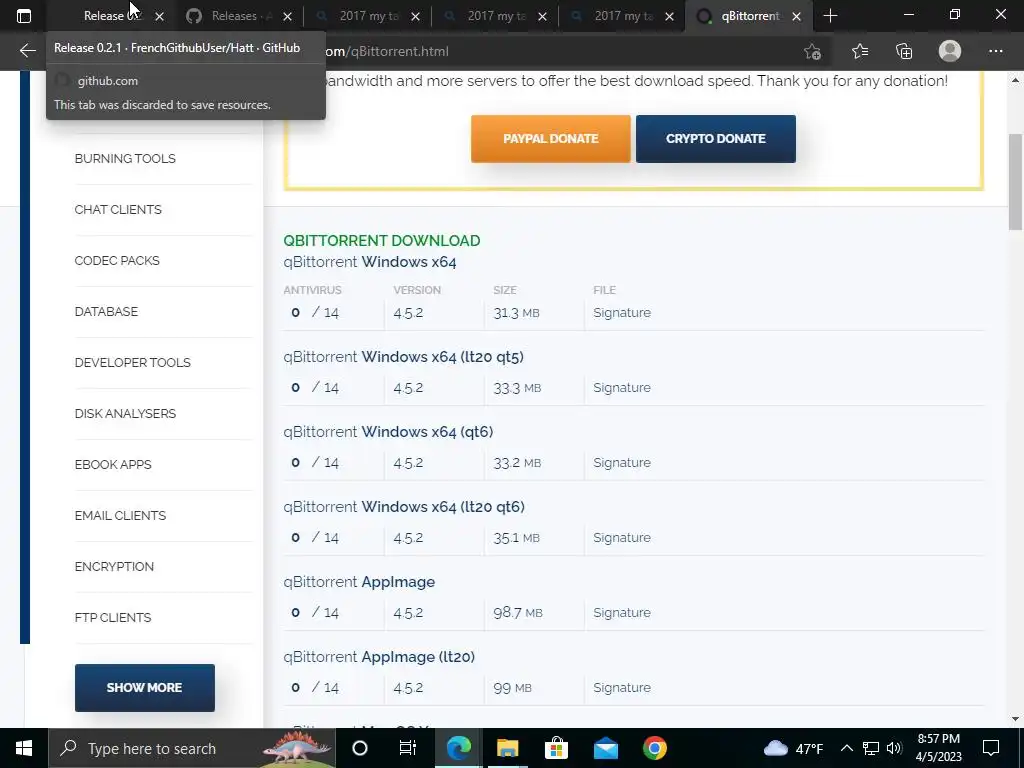Open Microsoft Store from the taskbar
This screenshot has height=768, width=1024.
click(556, 748)
